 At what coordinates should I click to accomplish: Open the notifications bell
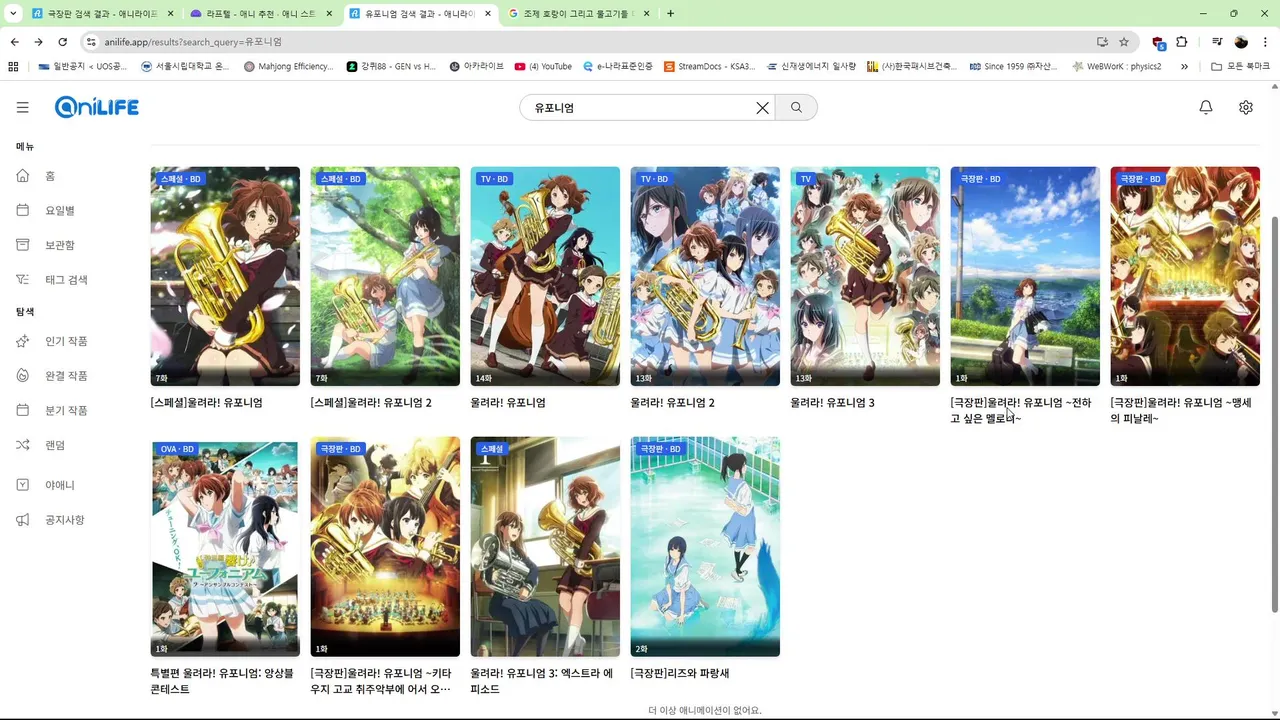point(1206,107)
